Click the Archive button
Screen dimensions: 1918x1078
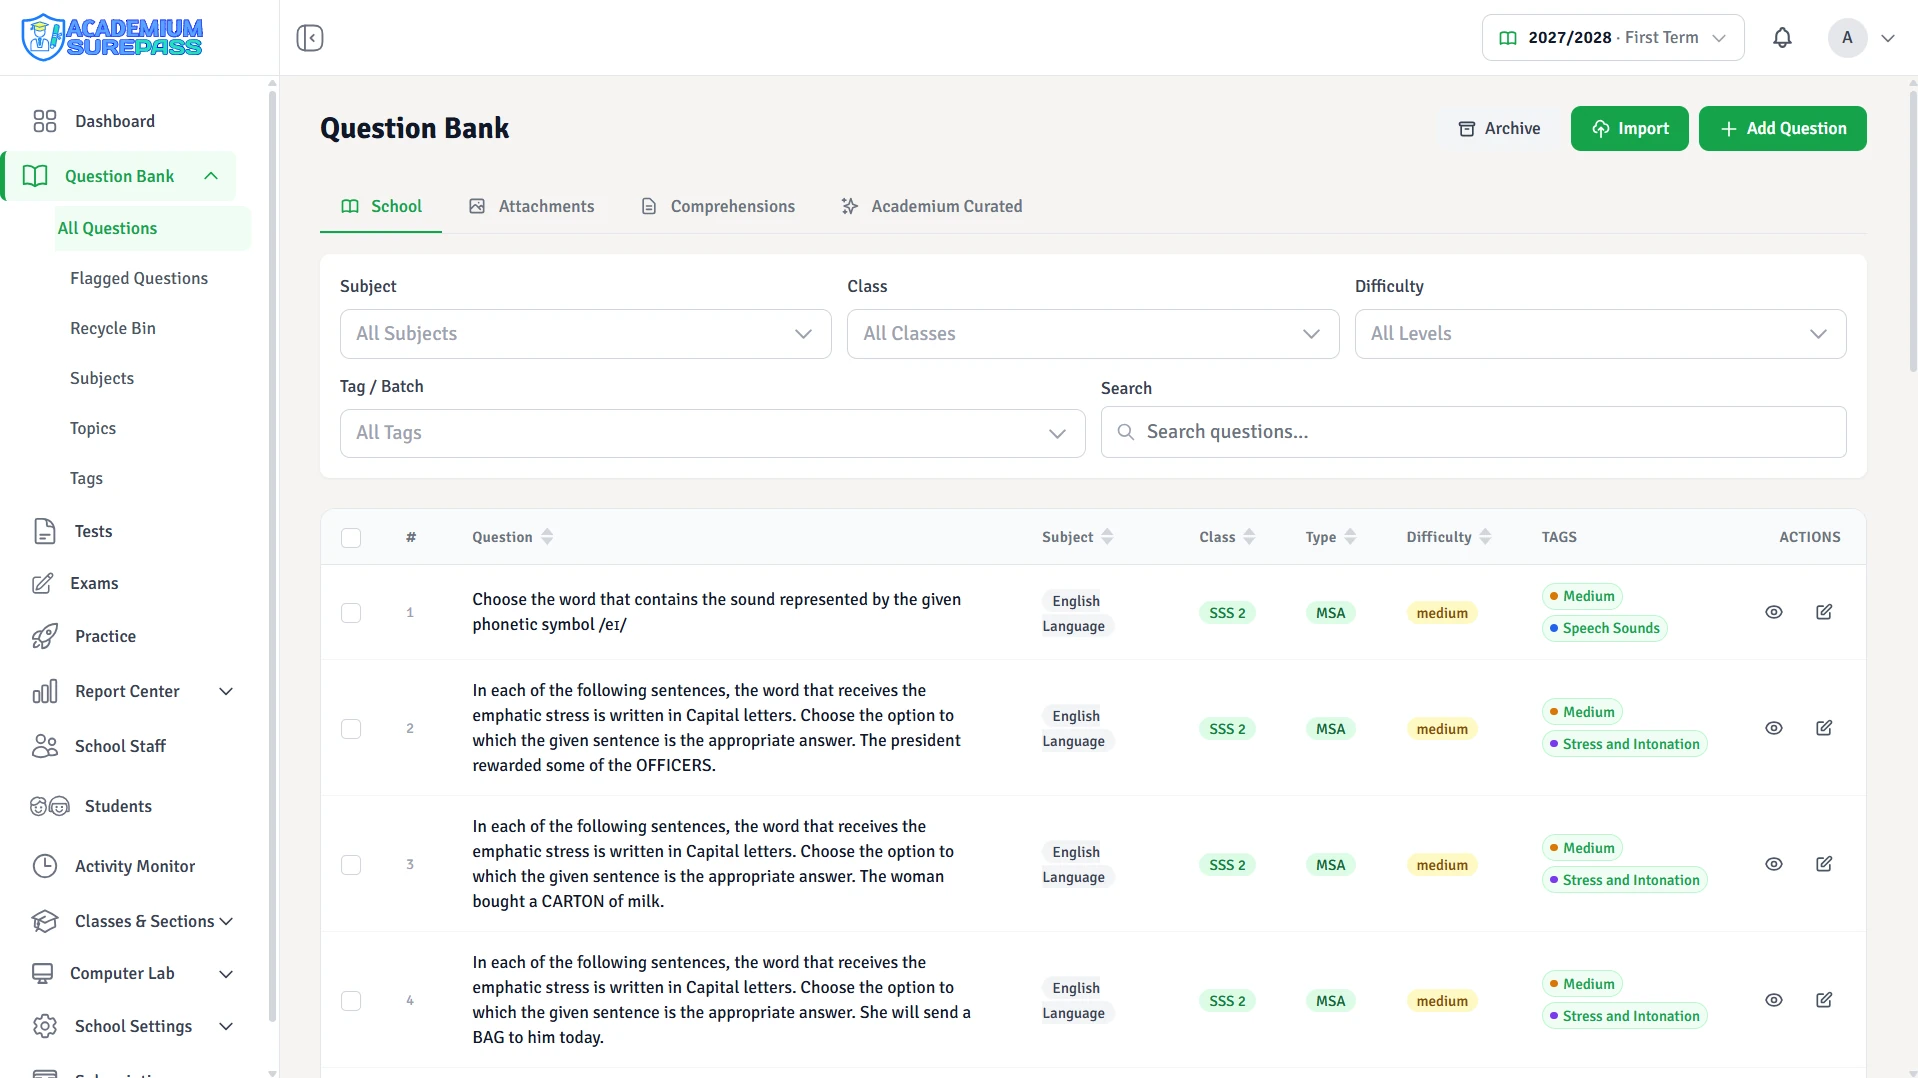point(1499,128)
